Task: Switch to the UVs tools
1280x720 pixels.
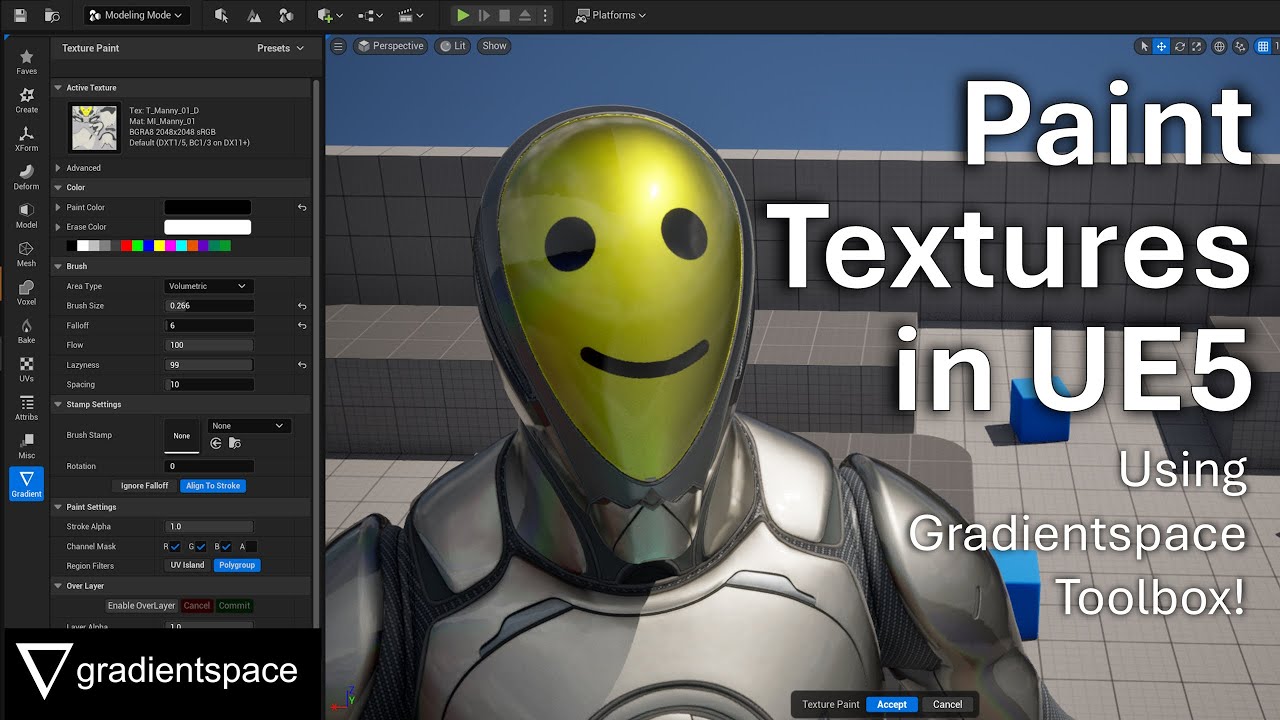Action: coord(27,369)
